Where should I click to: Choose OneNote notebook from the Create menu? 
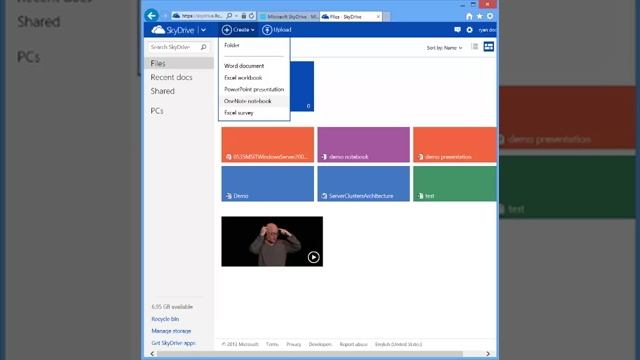coord(254,101)
